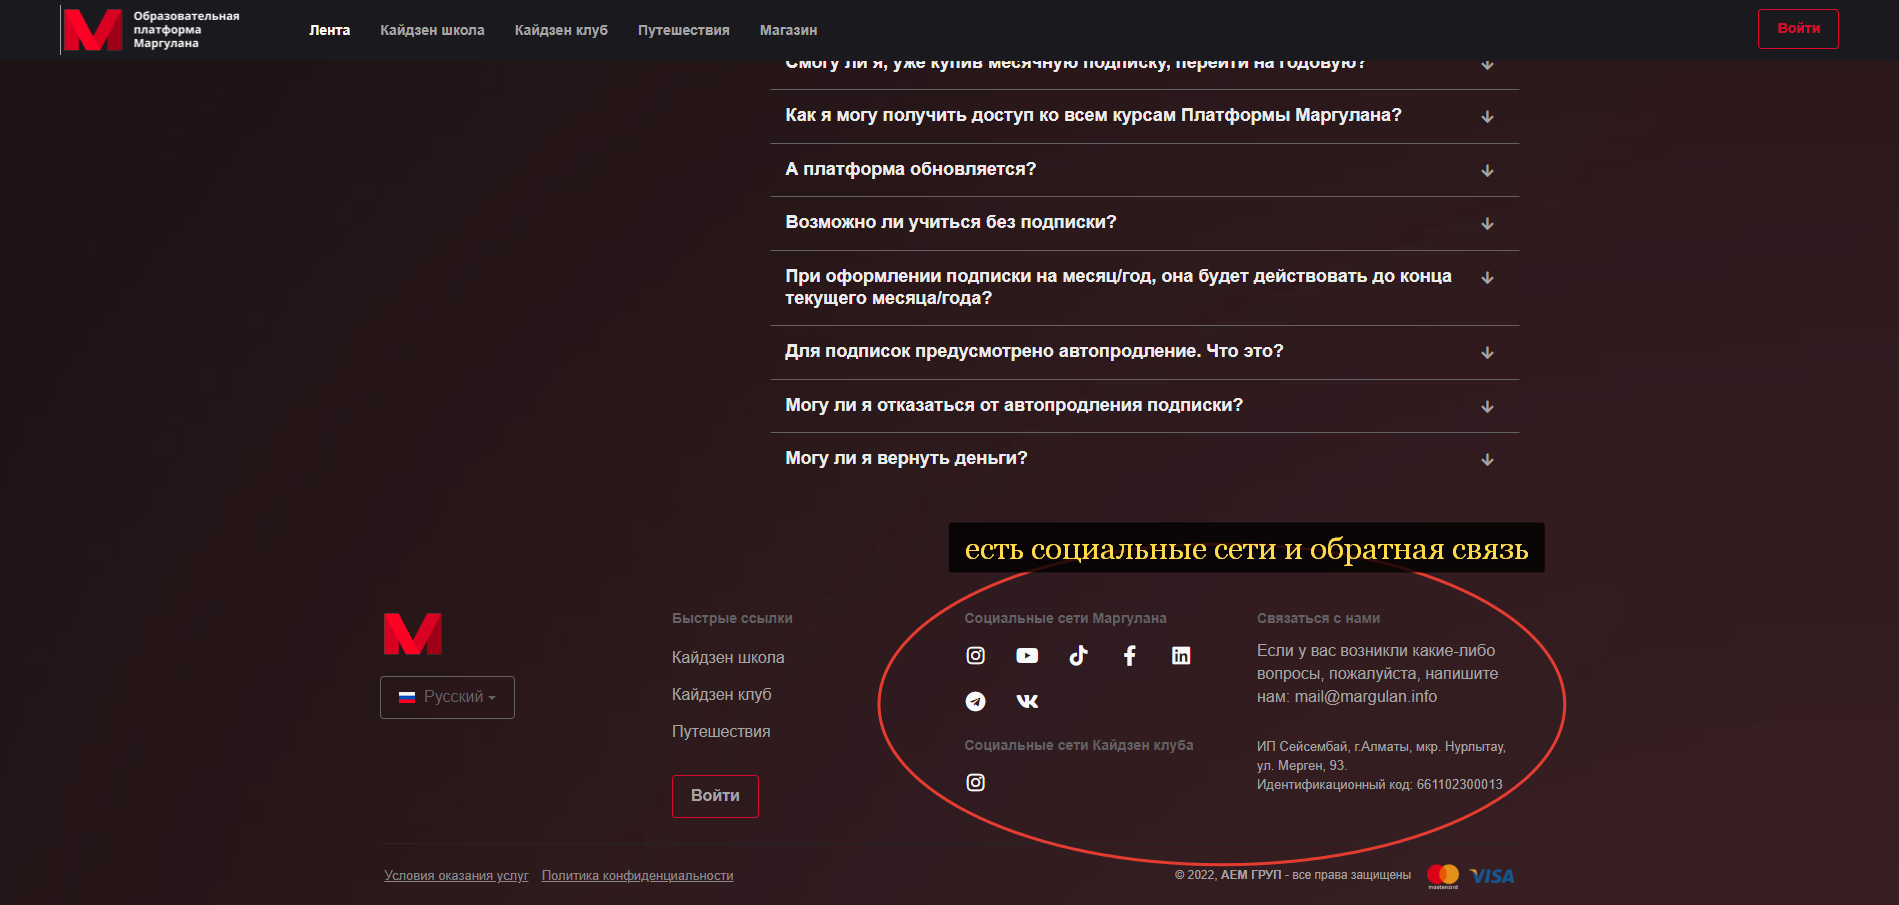Expand 'Как я могу получить доступ' question
Screen dimensions: 1899x905
(x=1145, y=116)
